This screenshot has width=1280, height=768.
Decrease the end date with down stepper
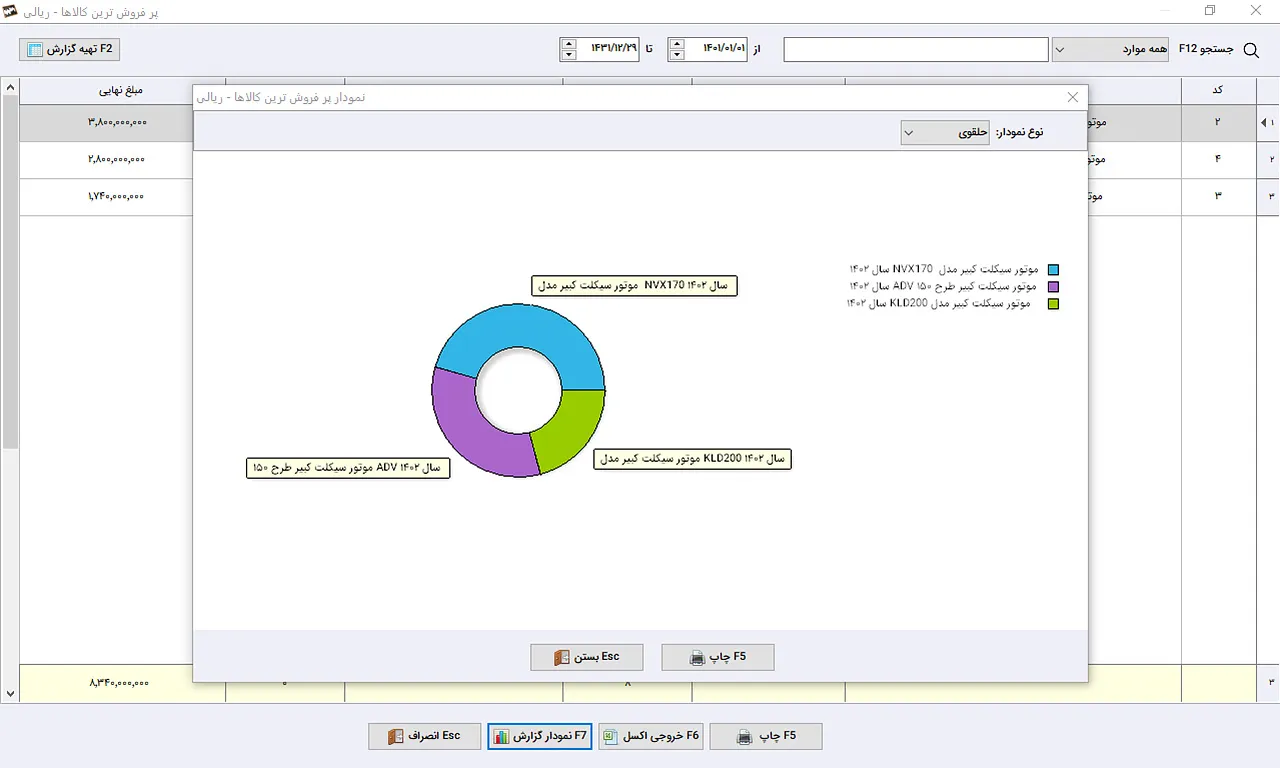569,55
